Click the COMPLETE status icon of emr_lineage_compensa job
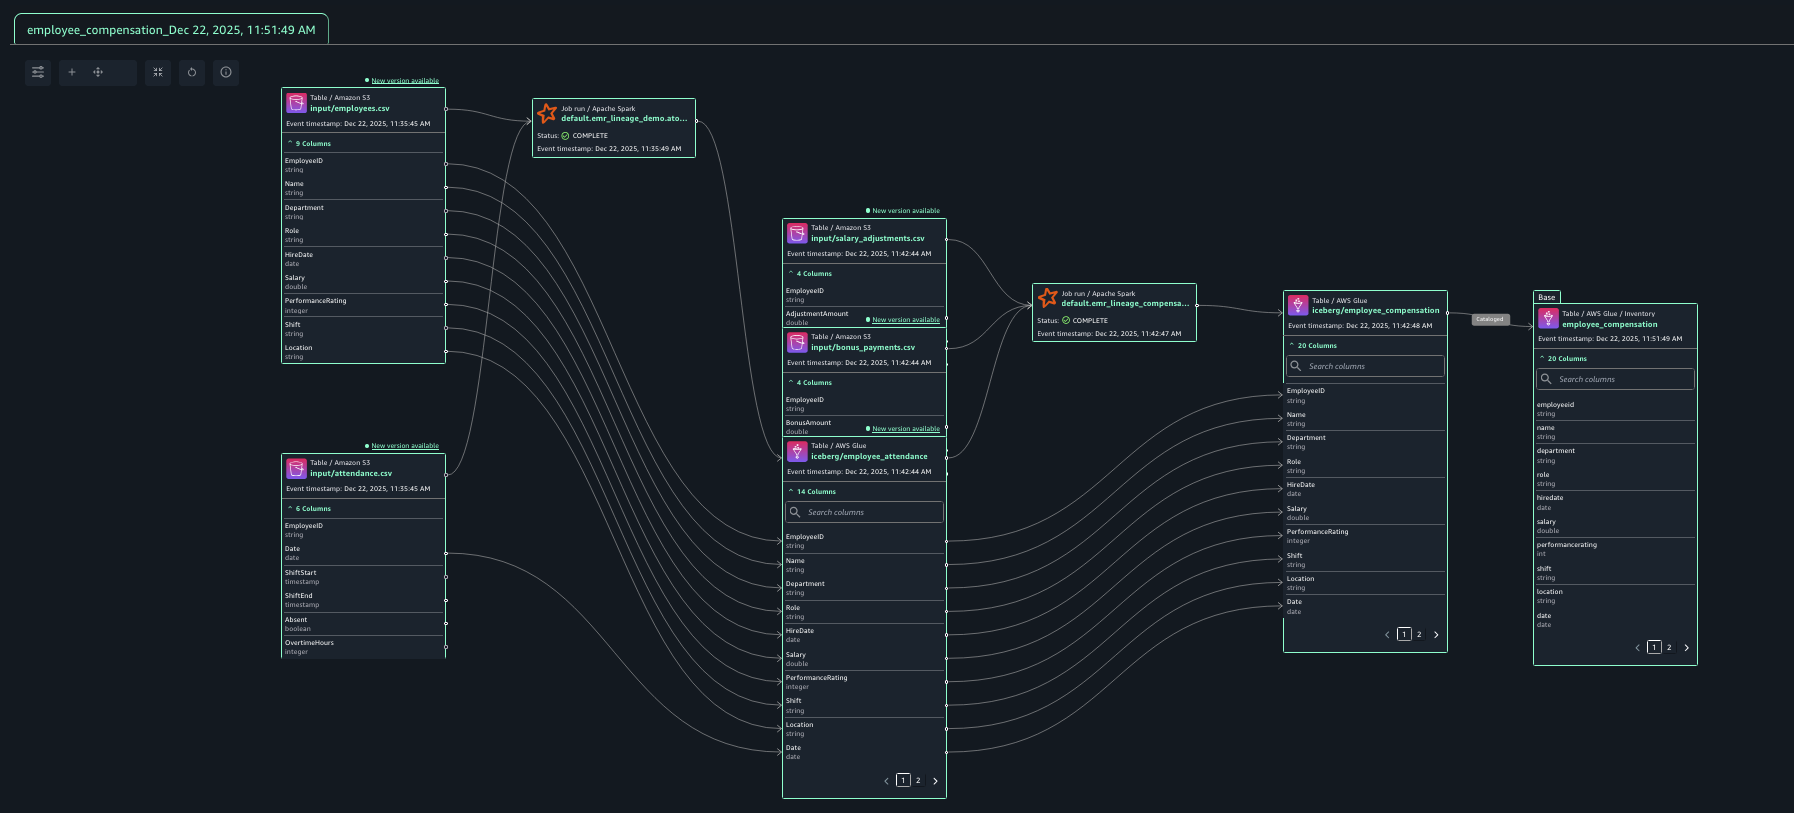Image resolution: width=1794 pixels, height=813 pixels. 1066,321
